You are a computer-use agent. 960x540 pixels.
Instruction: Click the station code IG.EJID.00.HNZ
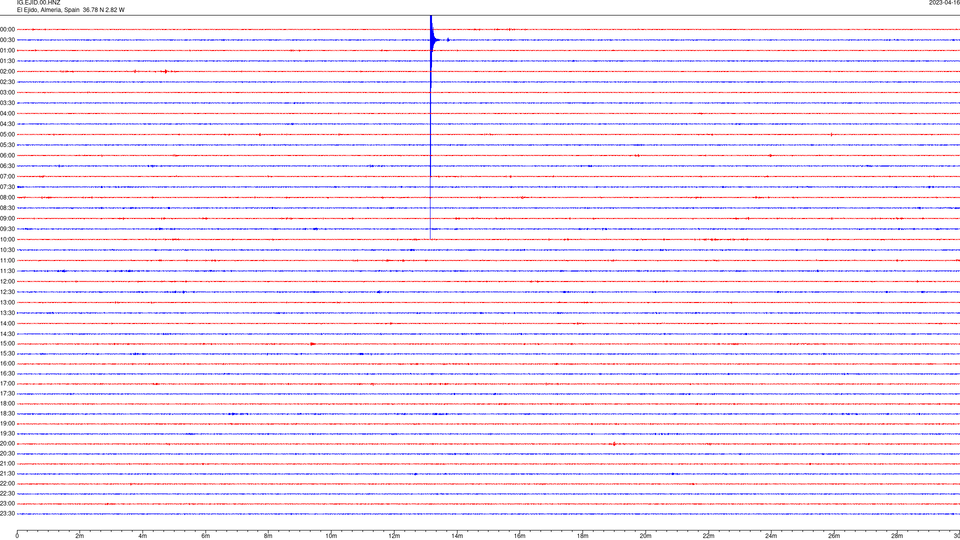click(x=39, y=2)
